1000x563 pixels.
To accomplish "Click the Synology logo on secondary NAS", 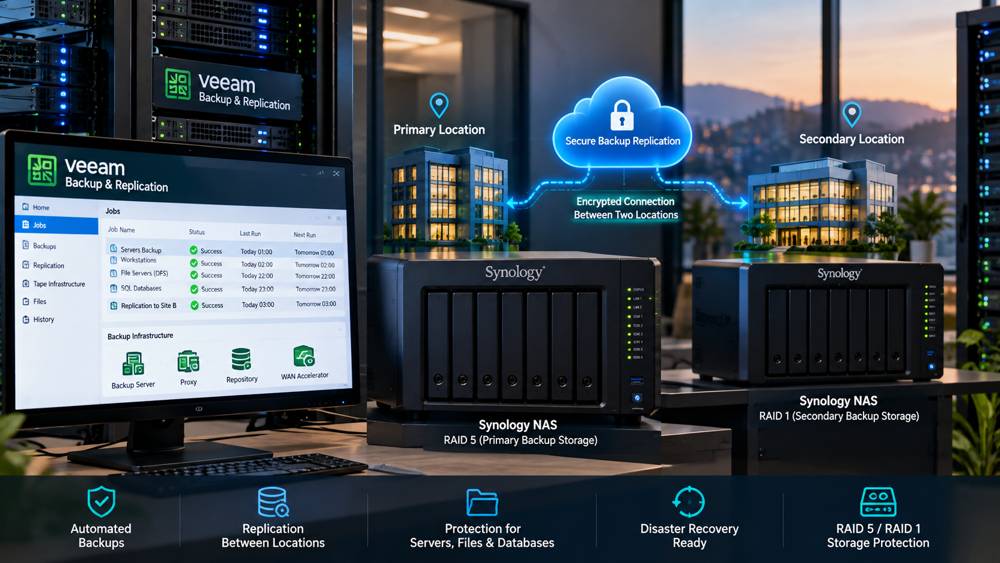I will click(x=839, y=274).
